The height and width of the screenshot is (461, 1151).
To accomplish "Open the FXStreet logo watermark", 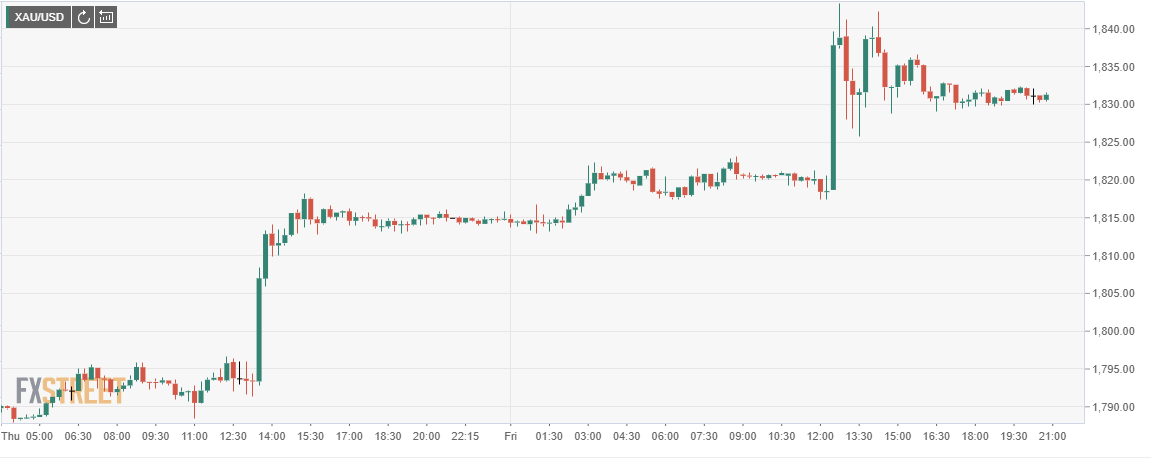I will pos(70,391).
